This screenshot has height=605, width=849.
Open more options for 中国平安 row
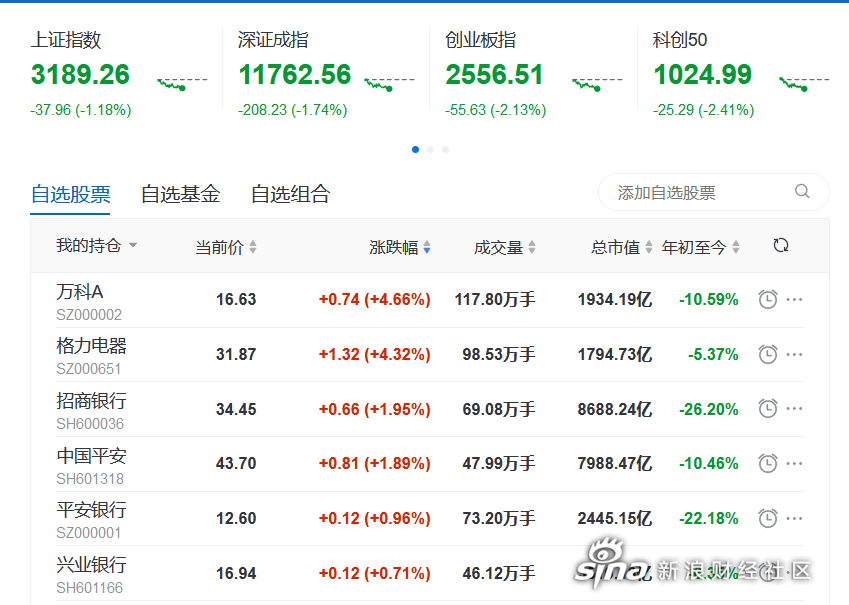pos(794,463)
